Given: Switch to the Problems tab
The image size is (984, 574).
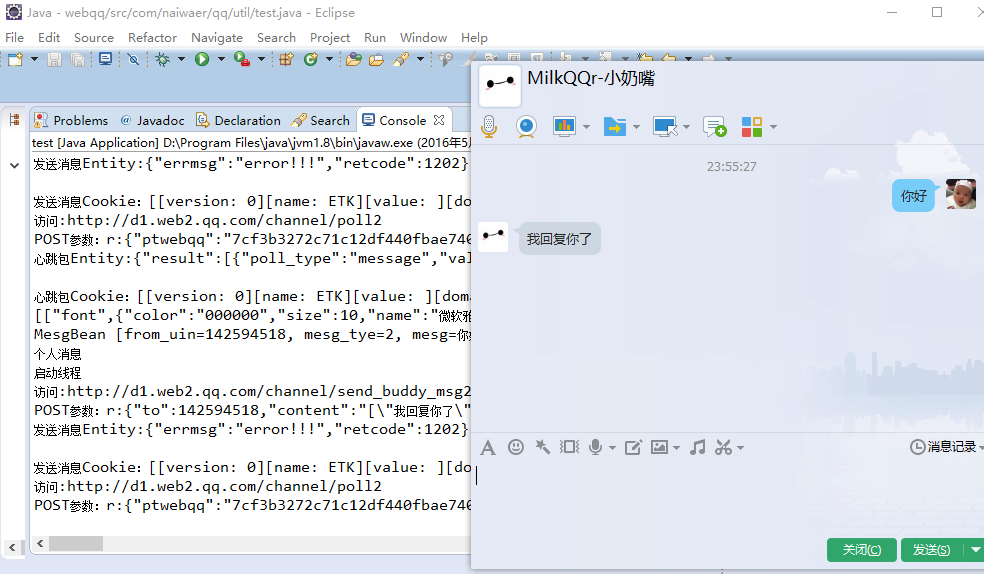Looking at the screenshot, I should (71, 120).
